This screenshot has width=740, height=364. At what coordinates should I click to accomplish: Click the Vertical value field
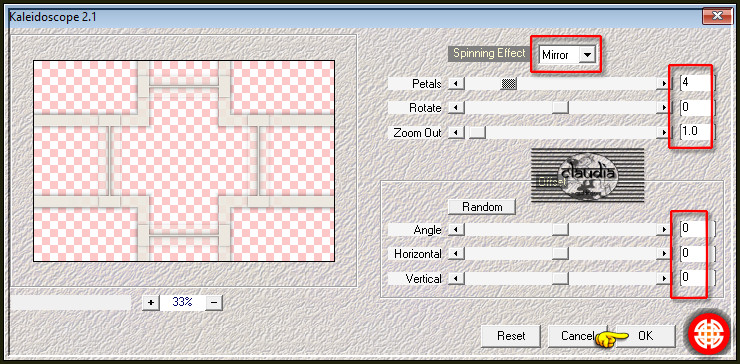(696, 278)
